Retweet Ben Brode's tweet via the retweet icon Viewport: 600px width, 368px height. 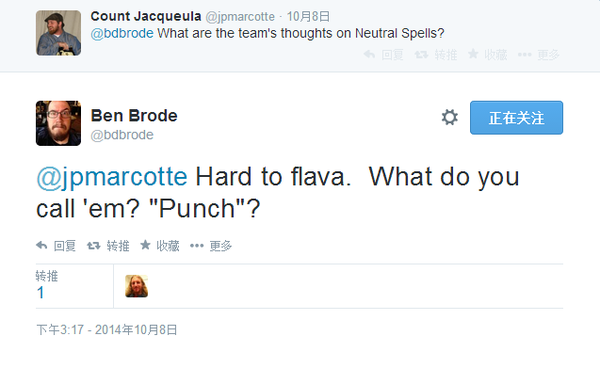93,245
